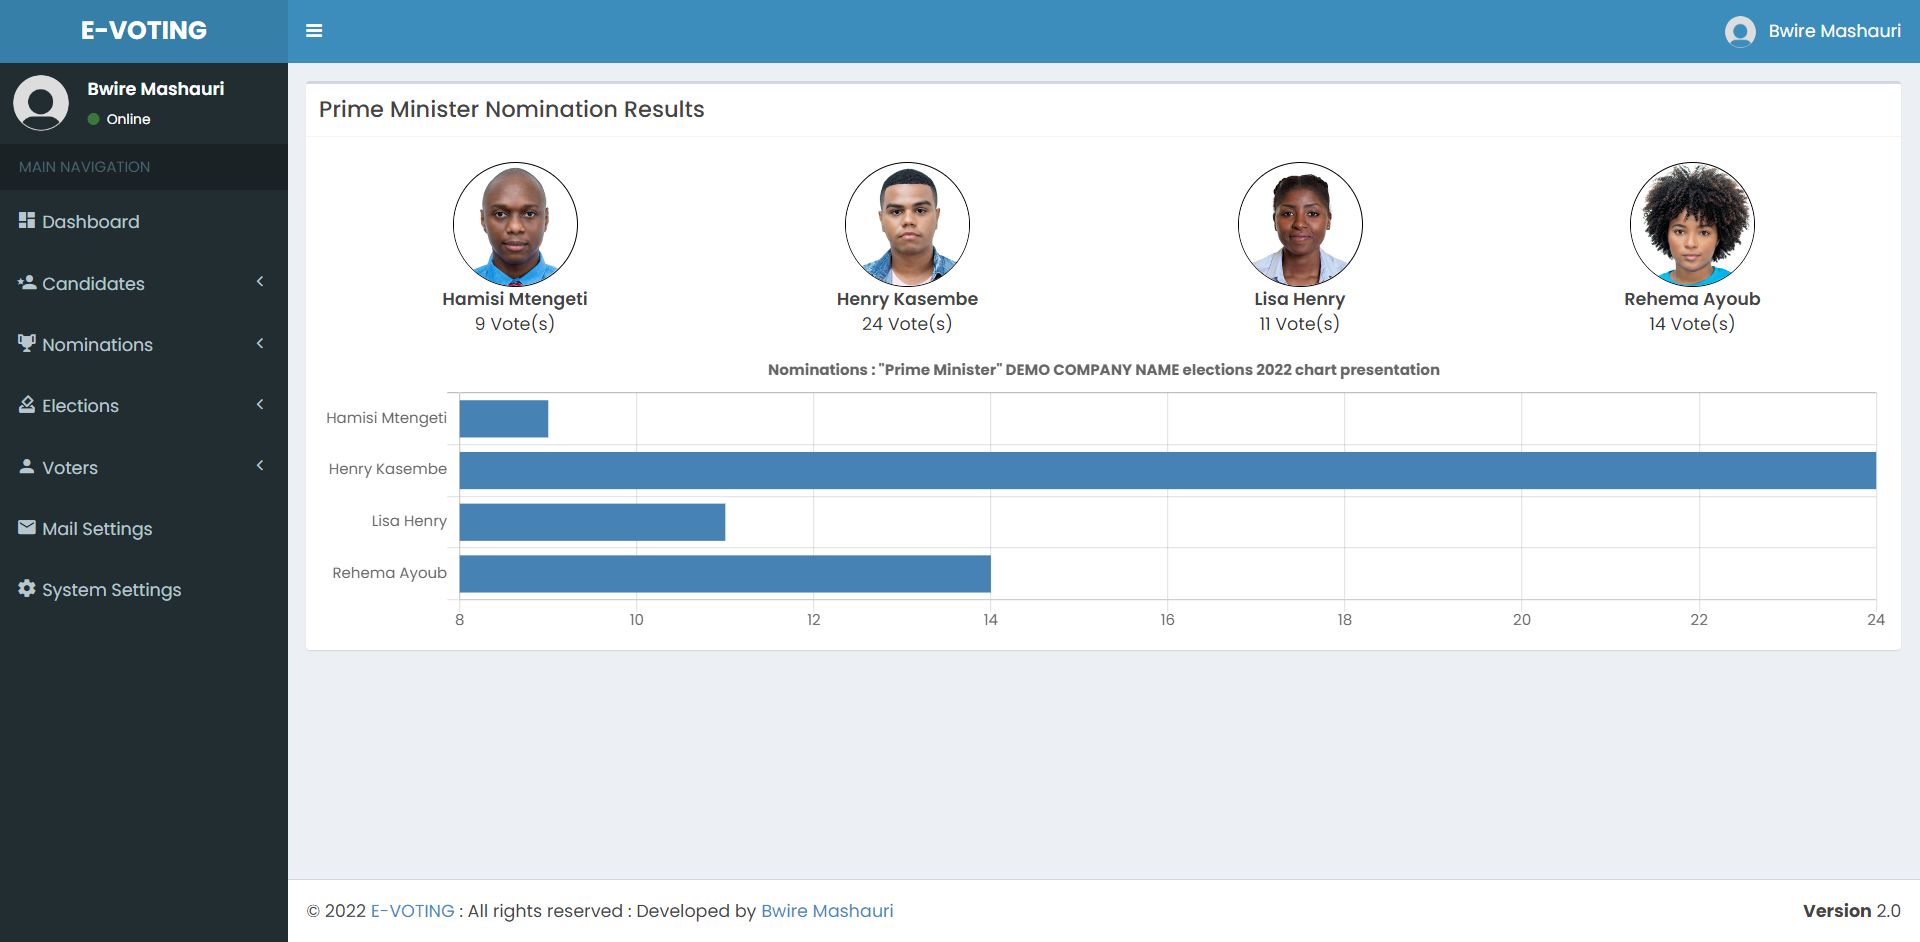This screenshot has height=942, width=1920.
Task: Expand the Candidates submenu chevron
Action: 260,282
